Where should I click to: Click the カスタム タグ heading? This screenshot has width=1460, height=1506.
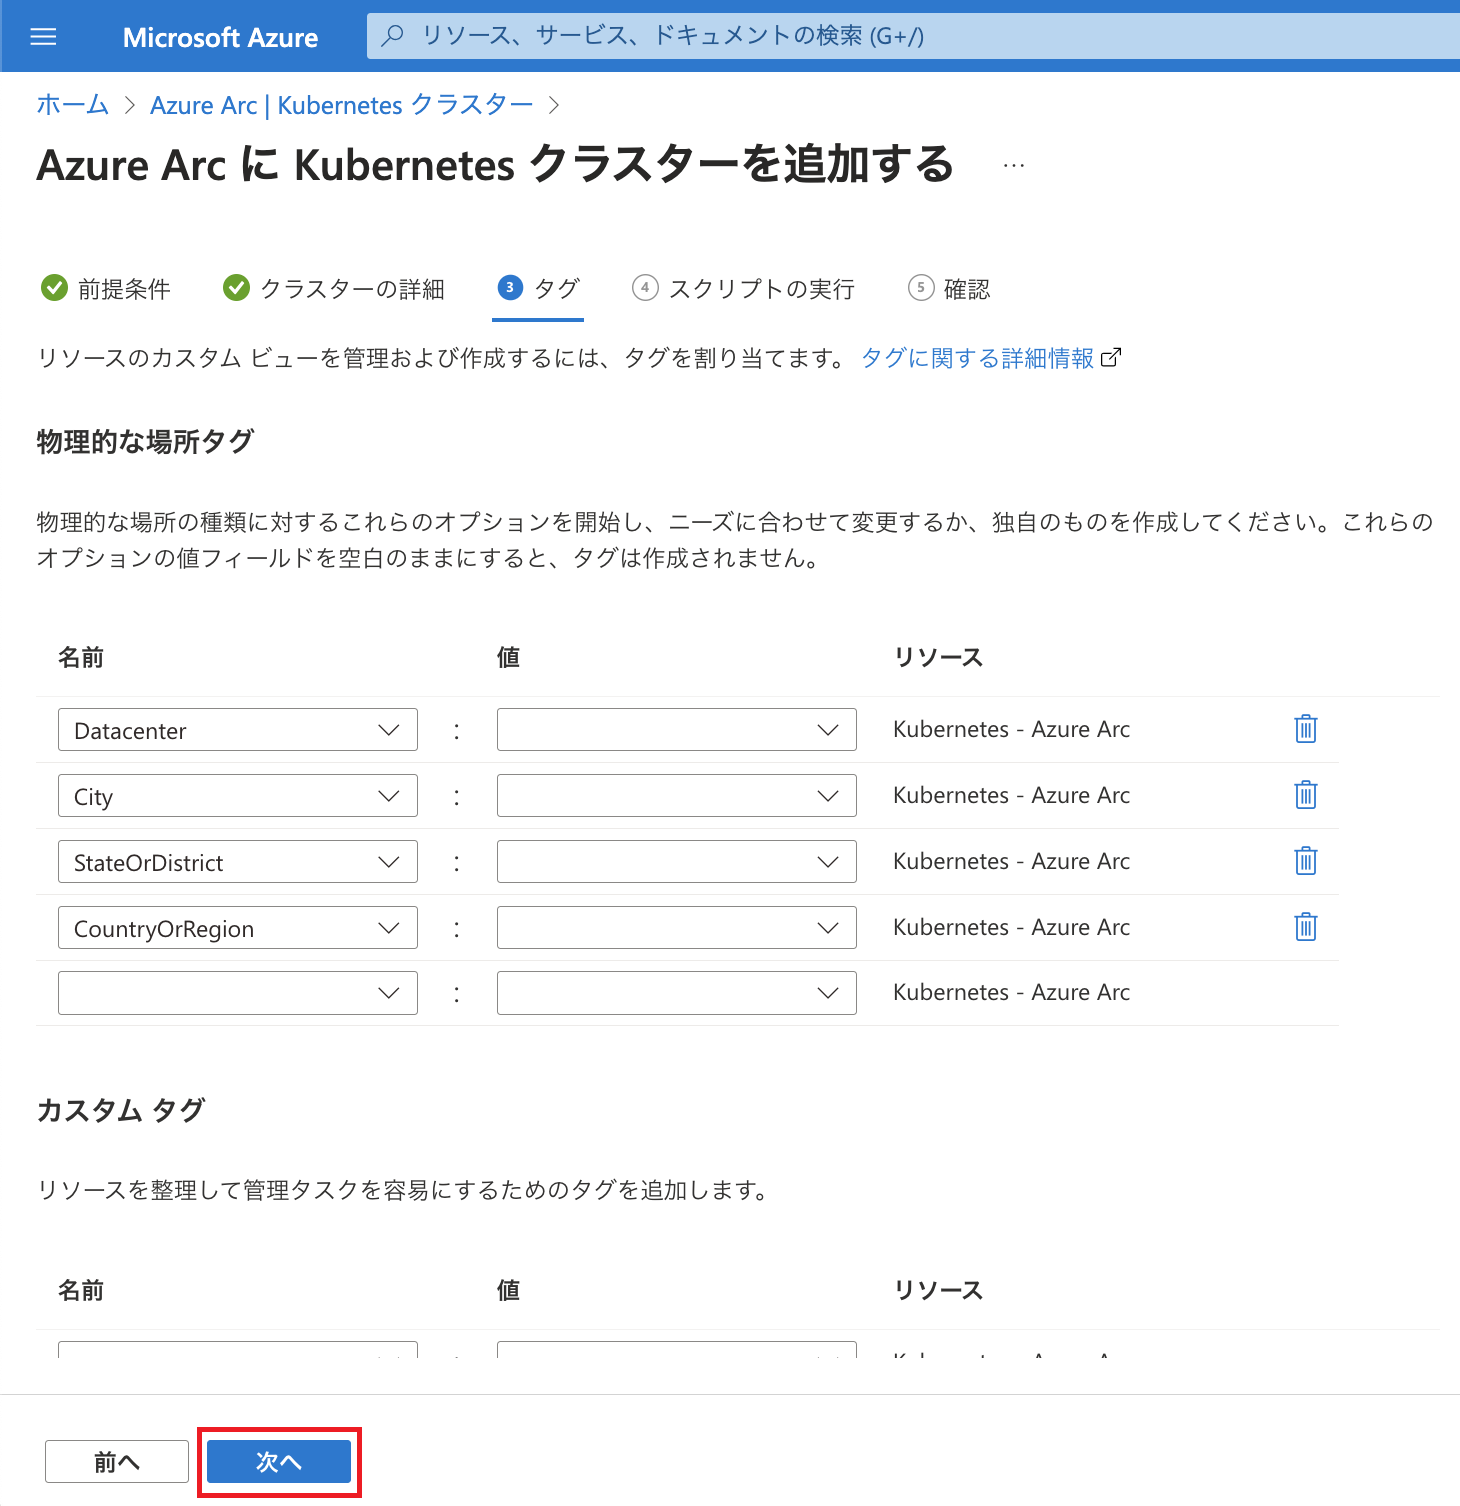pyautogui.click(x=121, y=1110)
